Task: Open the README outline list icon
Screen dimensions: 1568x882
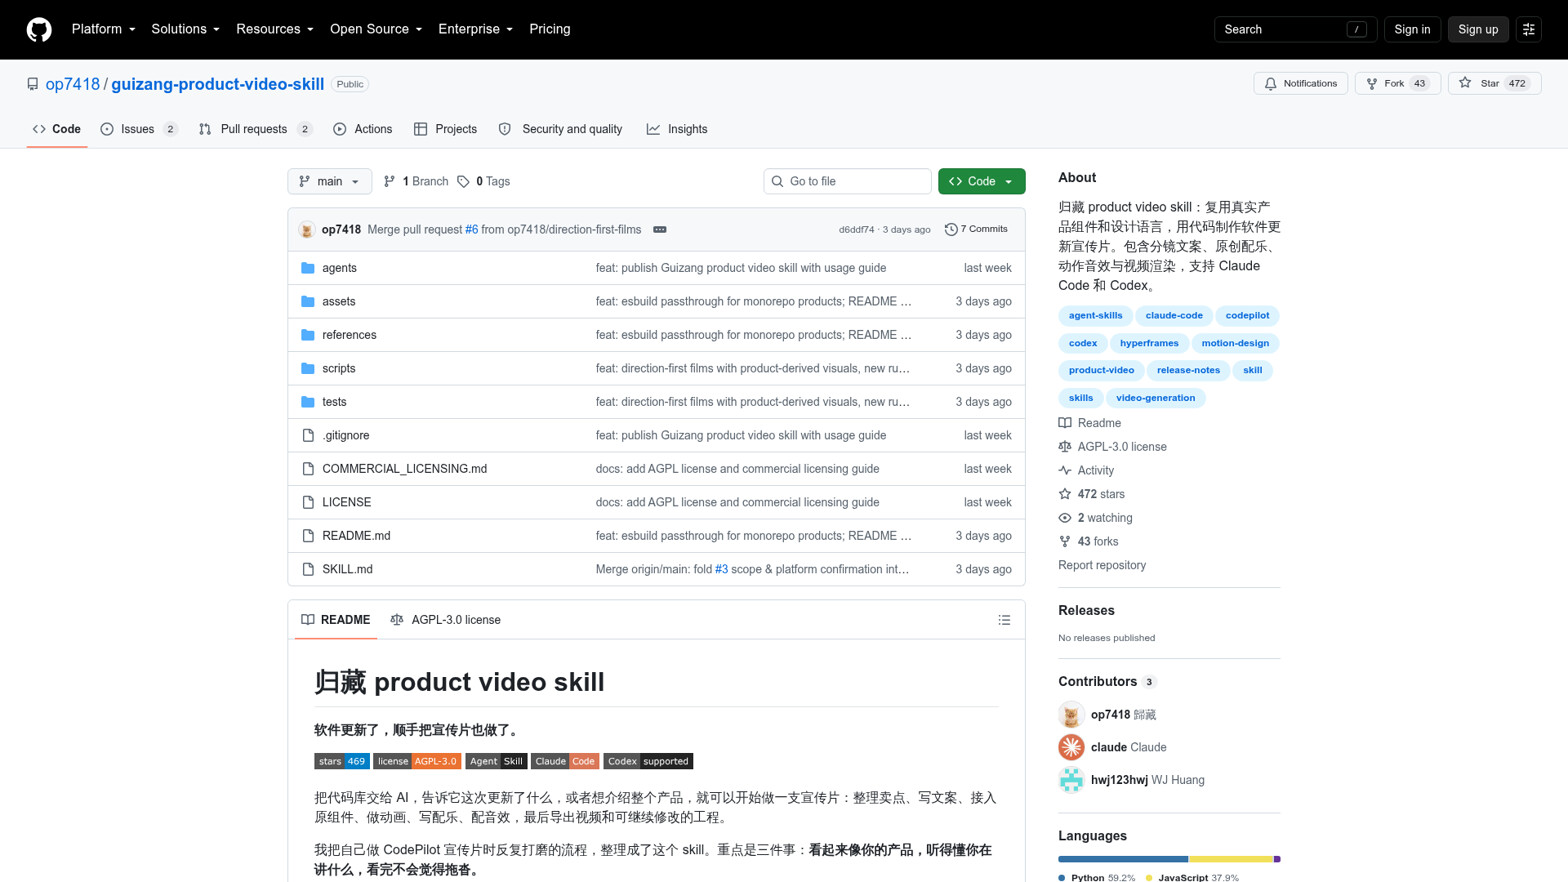Action: [1004, 620]
